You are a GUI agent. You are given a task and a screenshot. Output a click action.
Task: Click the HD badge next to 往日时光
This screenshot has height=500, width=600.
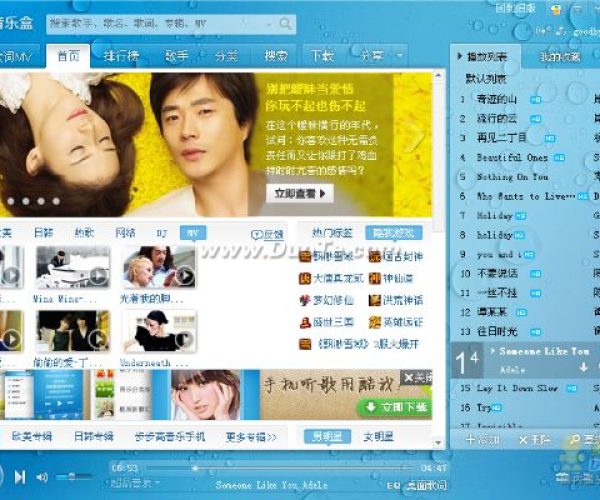click(536, 332)
